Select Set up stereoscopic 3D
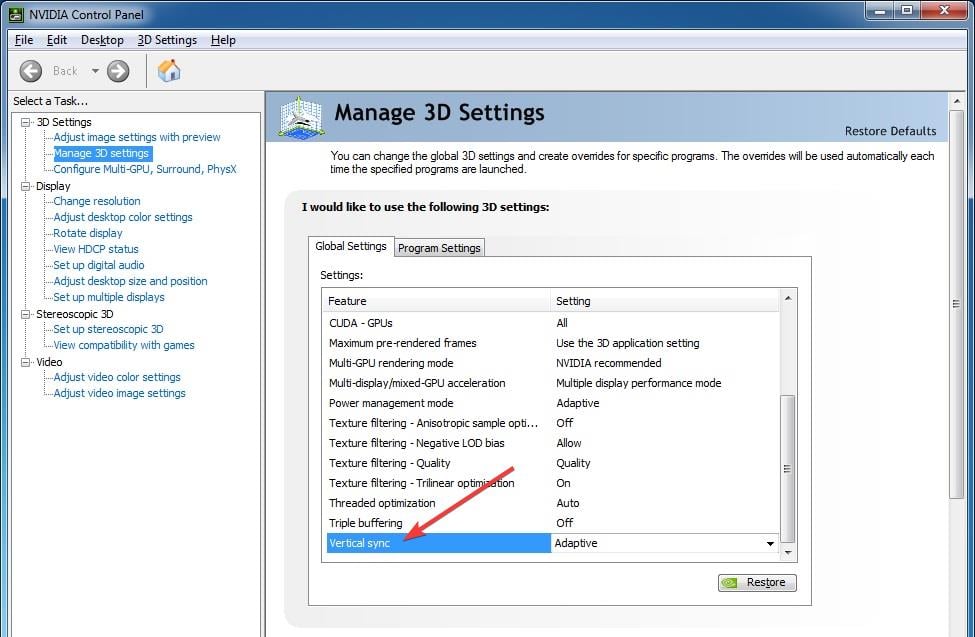975x637 pixels. (108, 329)
